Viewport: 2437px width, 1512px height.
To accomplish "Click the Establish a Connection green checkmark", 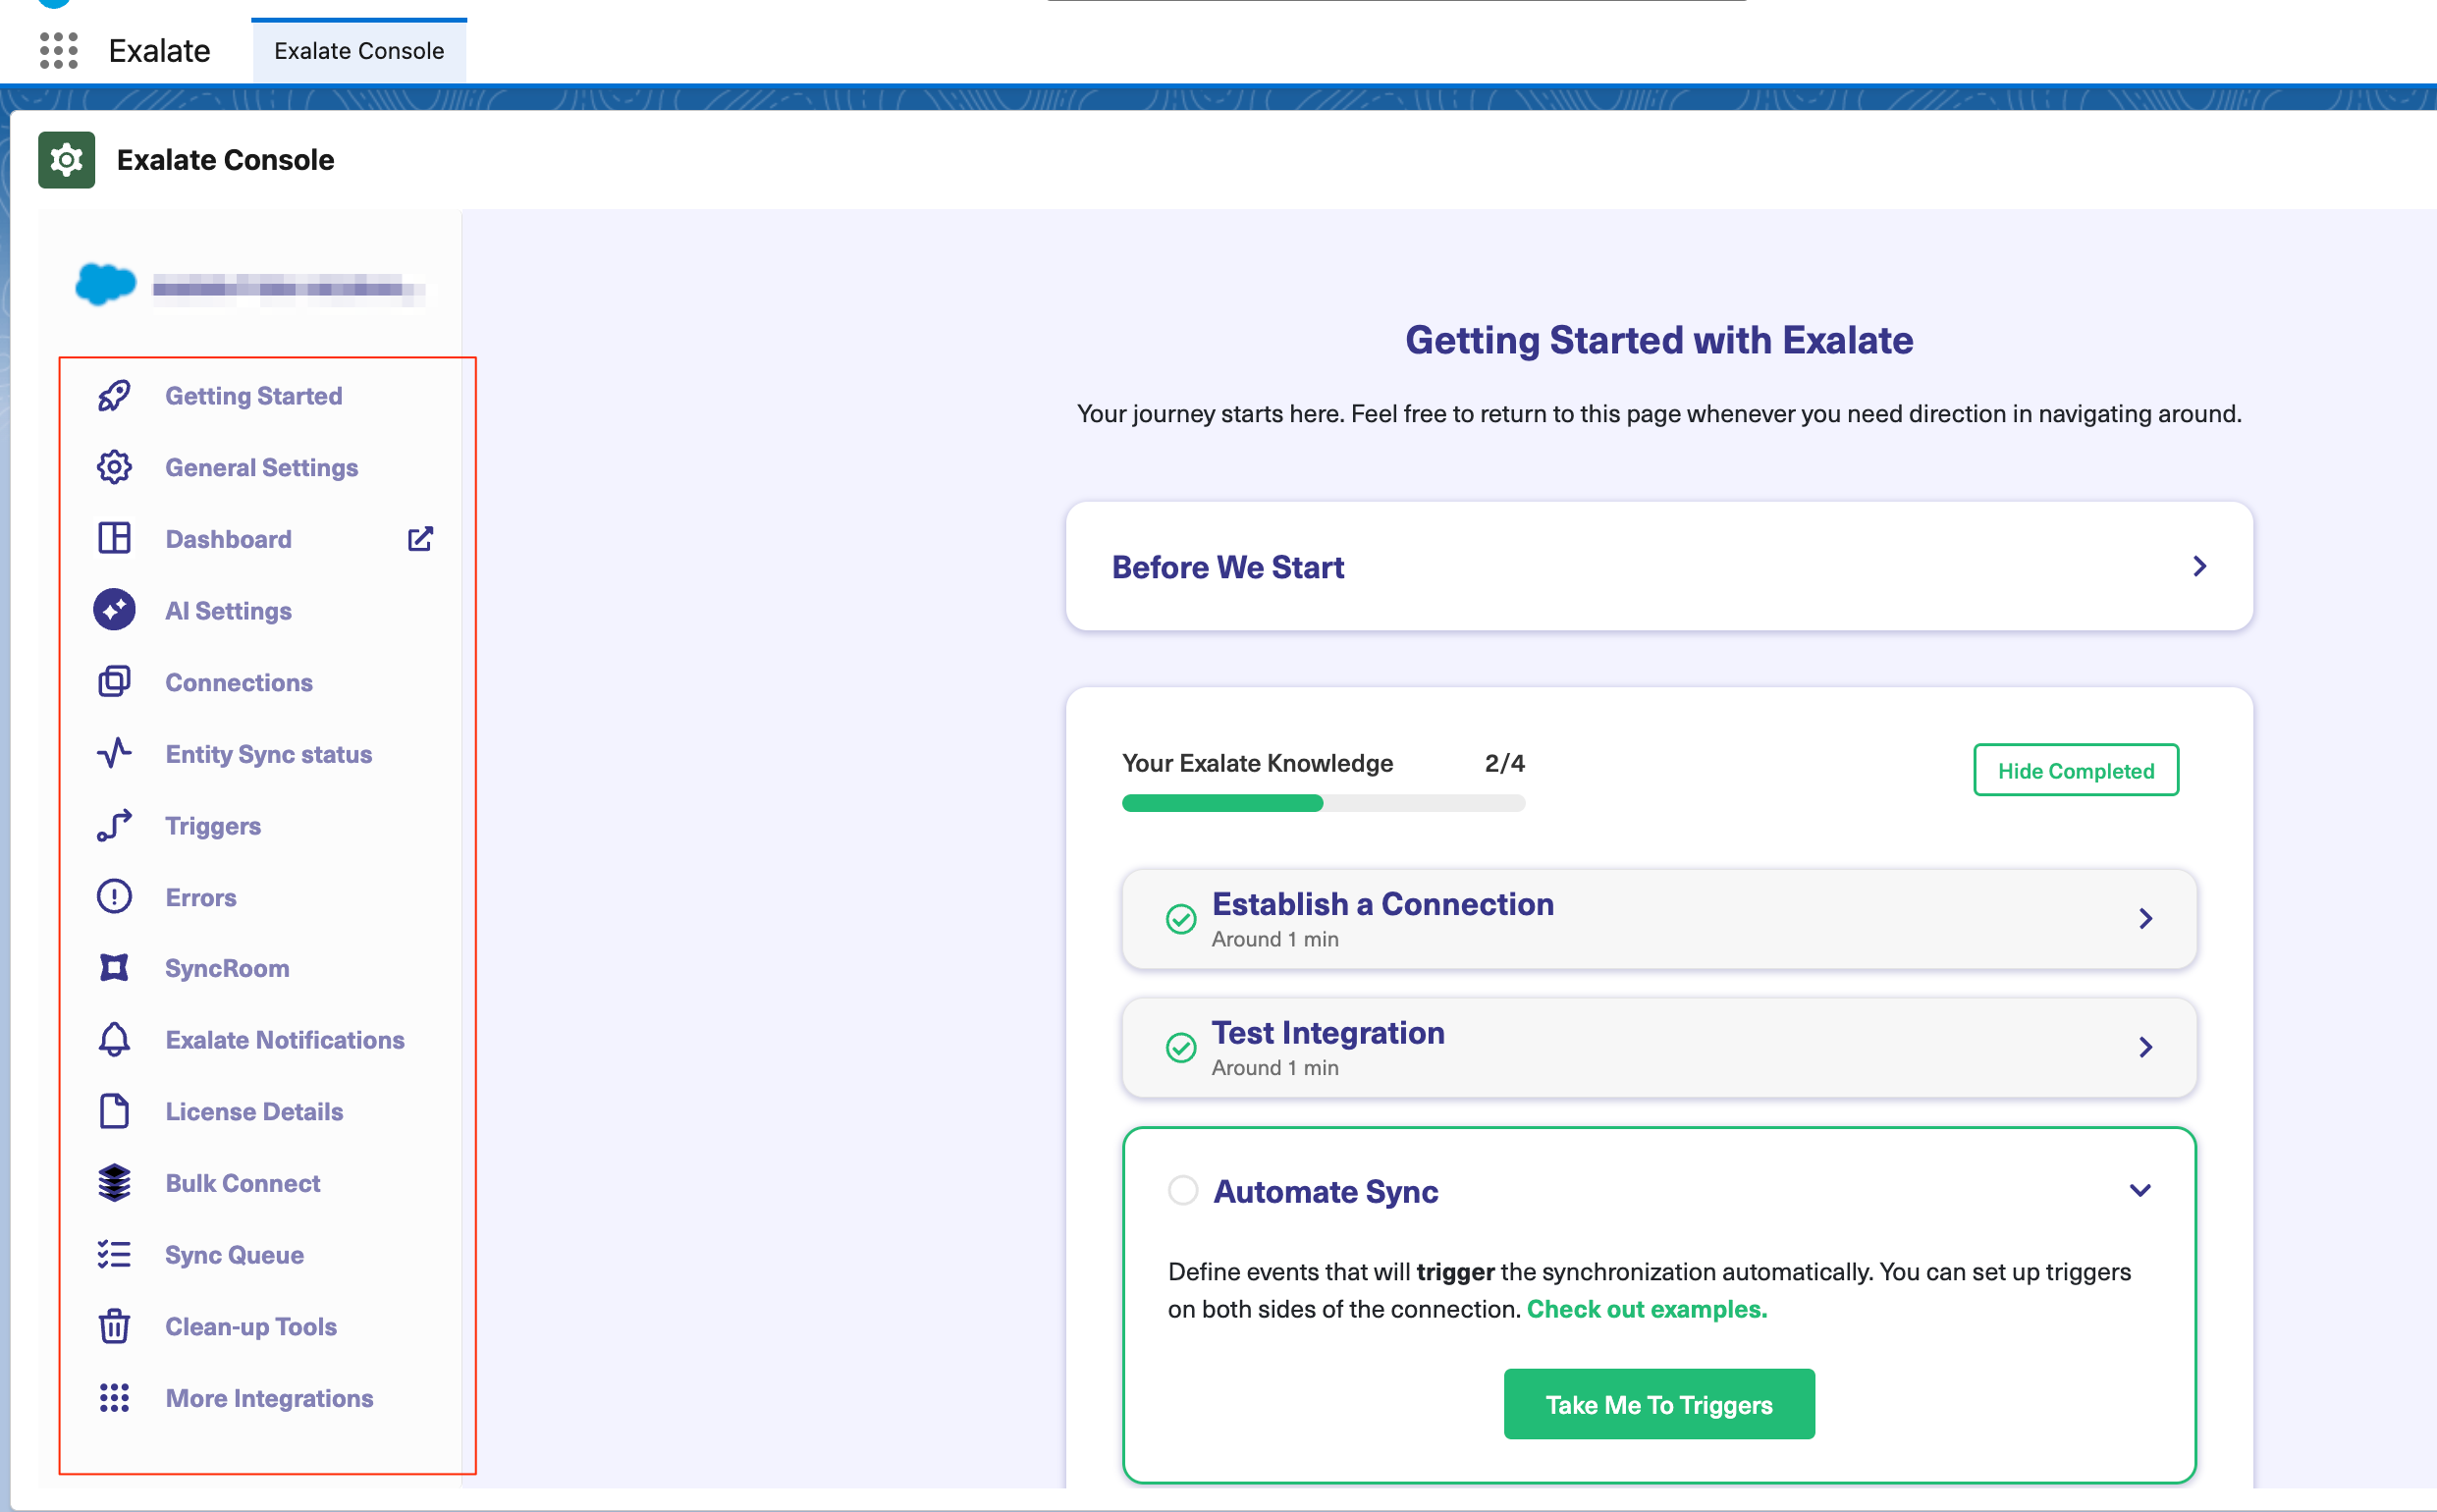I will (x=1181, y=919).
